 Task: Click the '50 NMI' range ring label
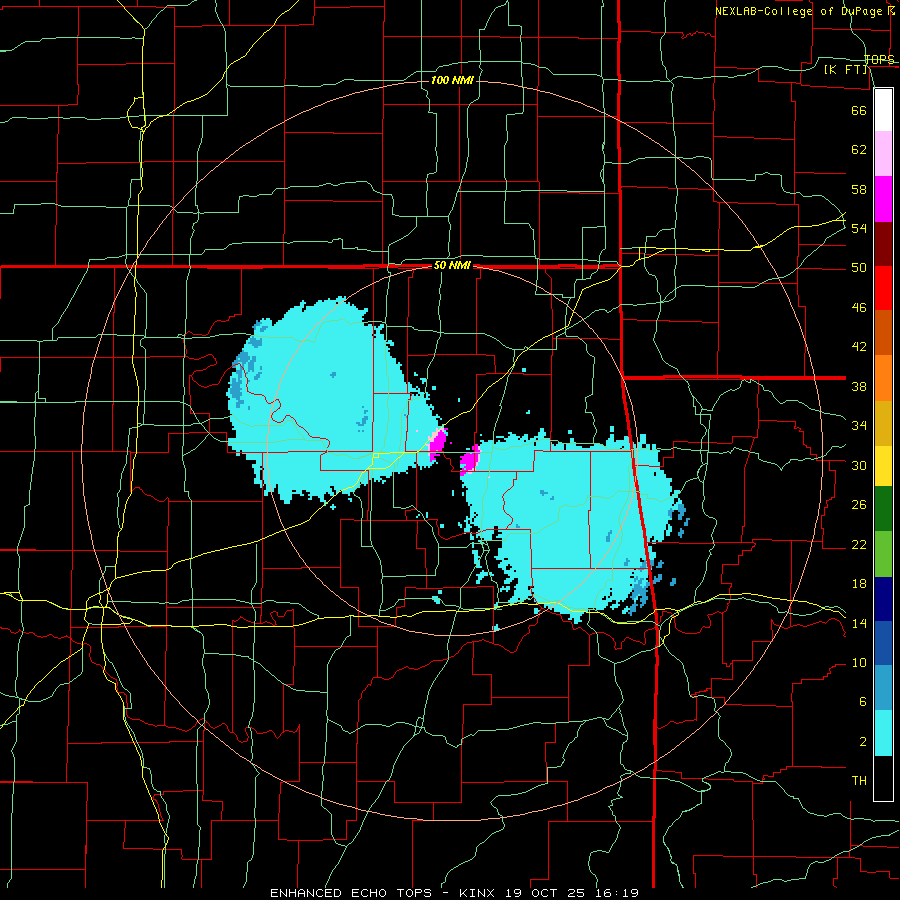pyautogui.click(x=452, y=265)
